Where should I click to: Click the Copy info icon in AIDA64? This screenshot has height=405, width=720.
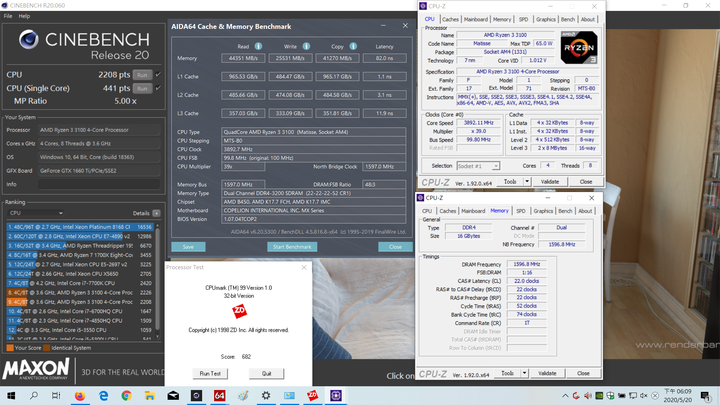[353, 46]
